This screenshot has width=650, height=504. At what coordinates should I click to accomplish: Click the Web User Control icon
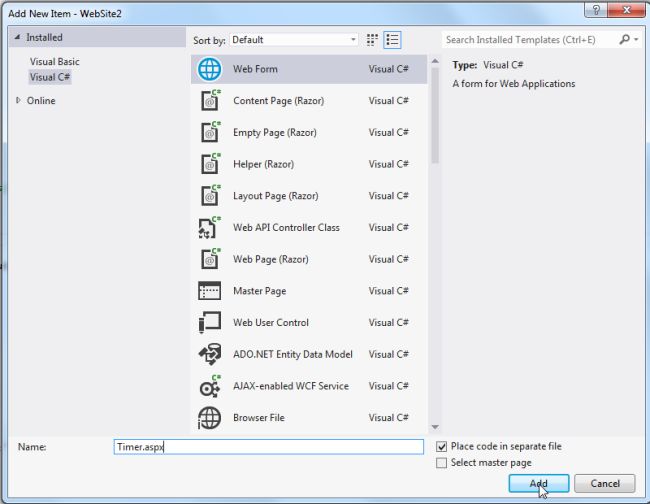point(209,322)
